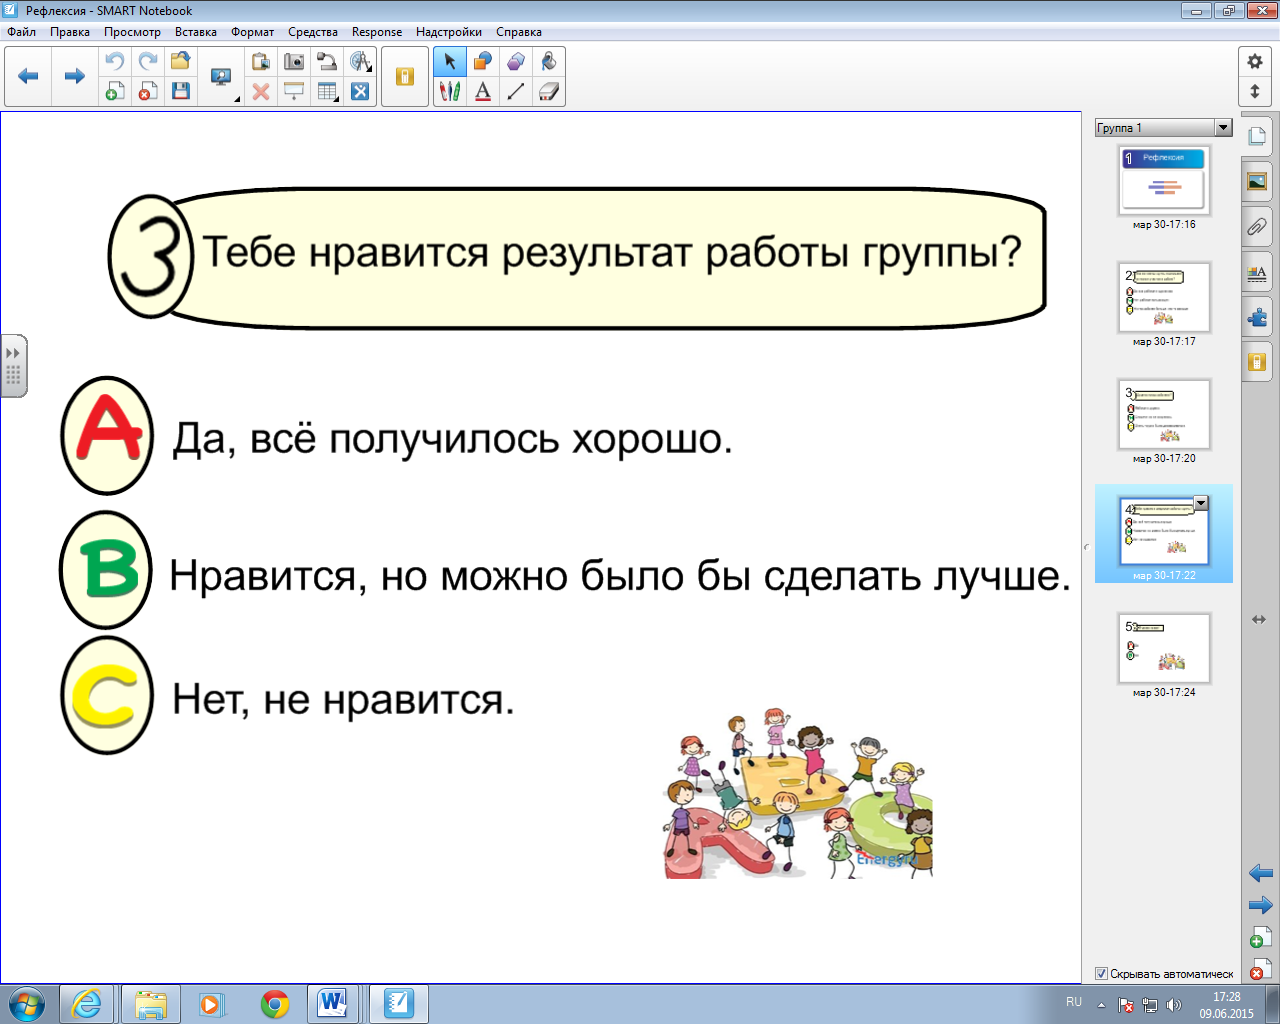This screenshot has height=1024, width=1280.
Task: Open page 5 thumbnail in Page Sorter
Action: [x=1164, y=648]
